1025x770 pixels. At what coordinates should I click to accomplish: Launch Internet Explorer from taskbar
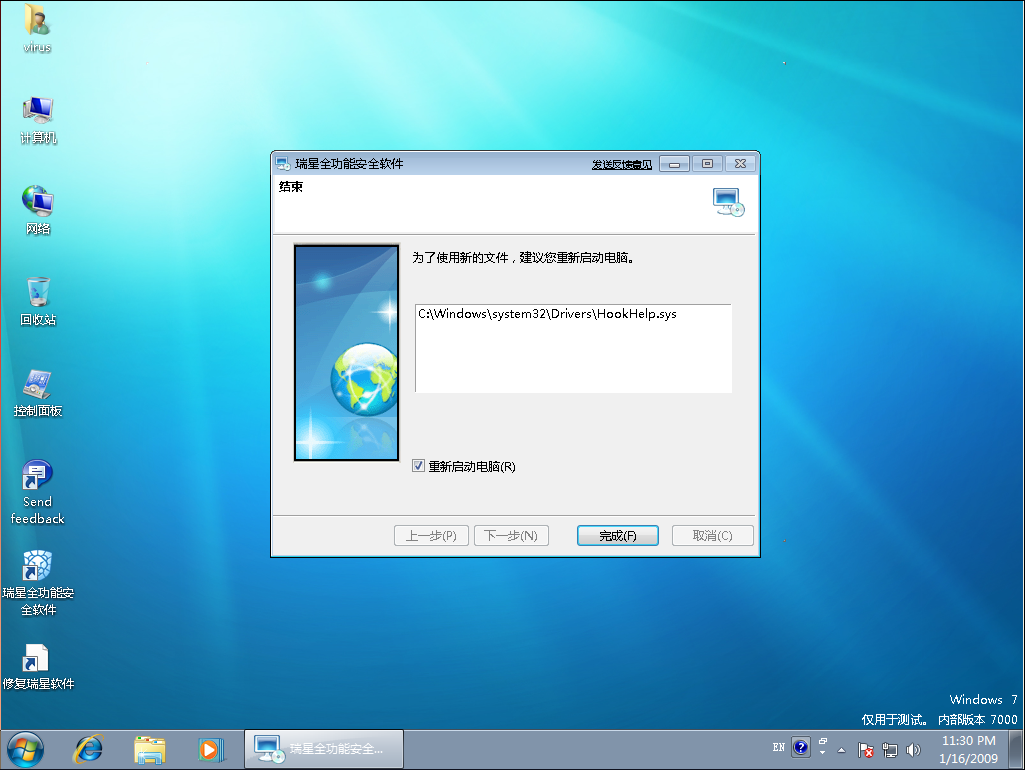point(88,749)
